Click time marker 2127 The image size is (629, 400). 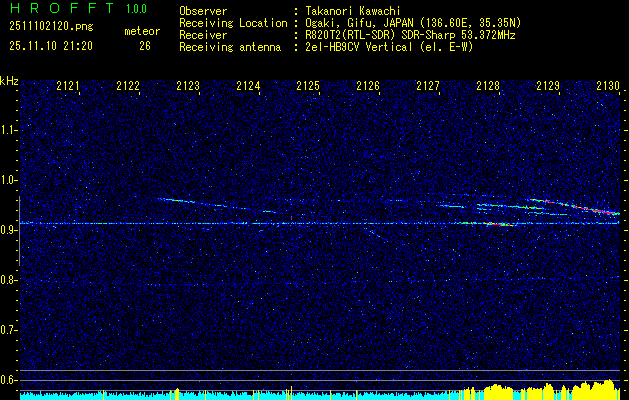[x=428, y=86]
